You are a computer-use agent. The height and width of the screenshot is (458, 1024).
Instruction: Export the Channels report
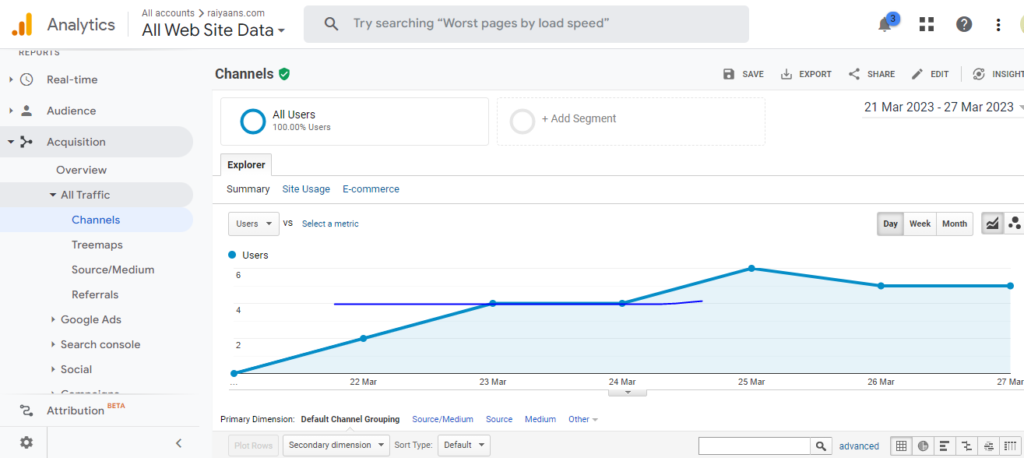pyautogui.click(x=806, y=74)
